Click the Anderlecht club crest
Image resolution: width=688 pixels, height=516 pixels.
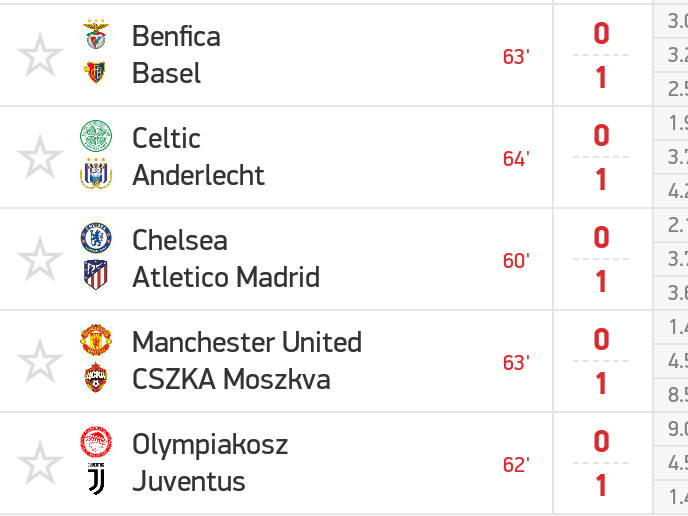[96, 174]
